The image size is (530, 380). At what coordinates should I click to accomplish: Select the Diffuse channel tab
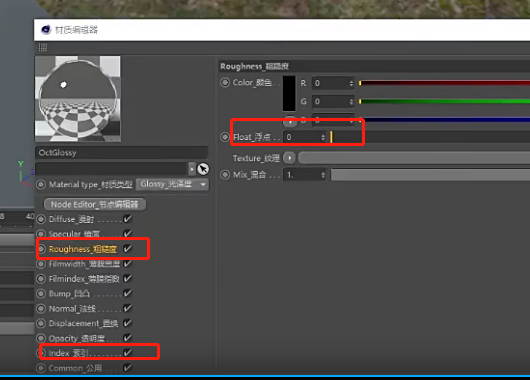pyautogui.click(x=71, y=219)
